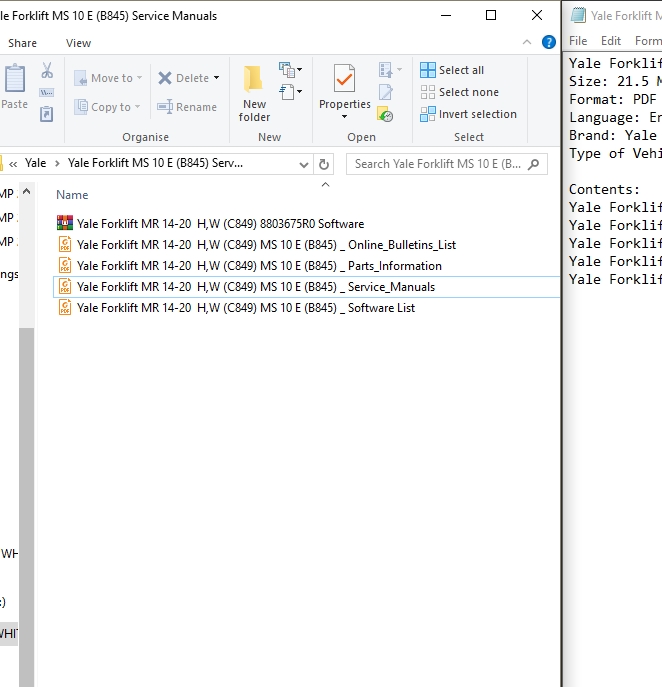662x687 pixels.
Task: Click Select all
Action: [452, 70]
